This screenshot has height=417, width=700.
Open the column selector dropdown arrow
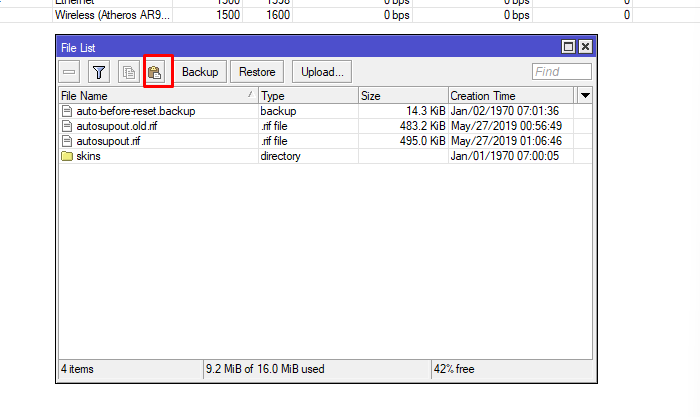coord(585,95)
